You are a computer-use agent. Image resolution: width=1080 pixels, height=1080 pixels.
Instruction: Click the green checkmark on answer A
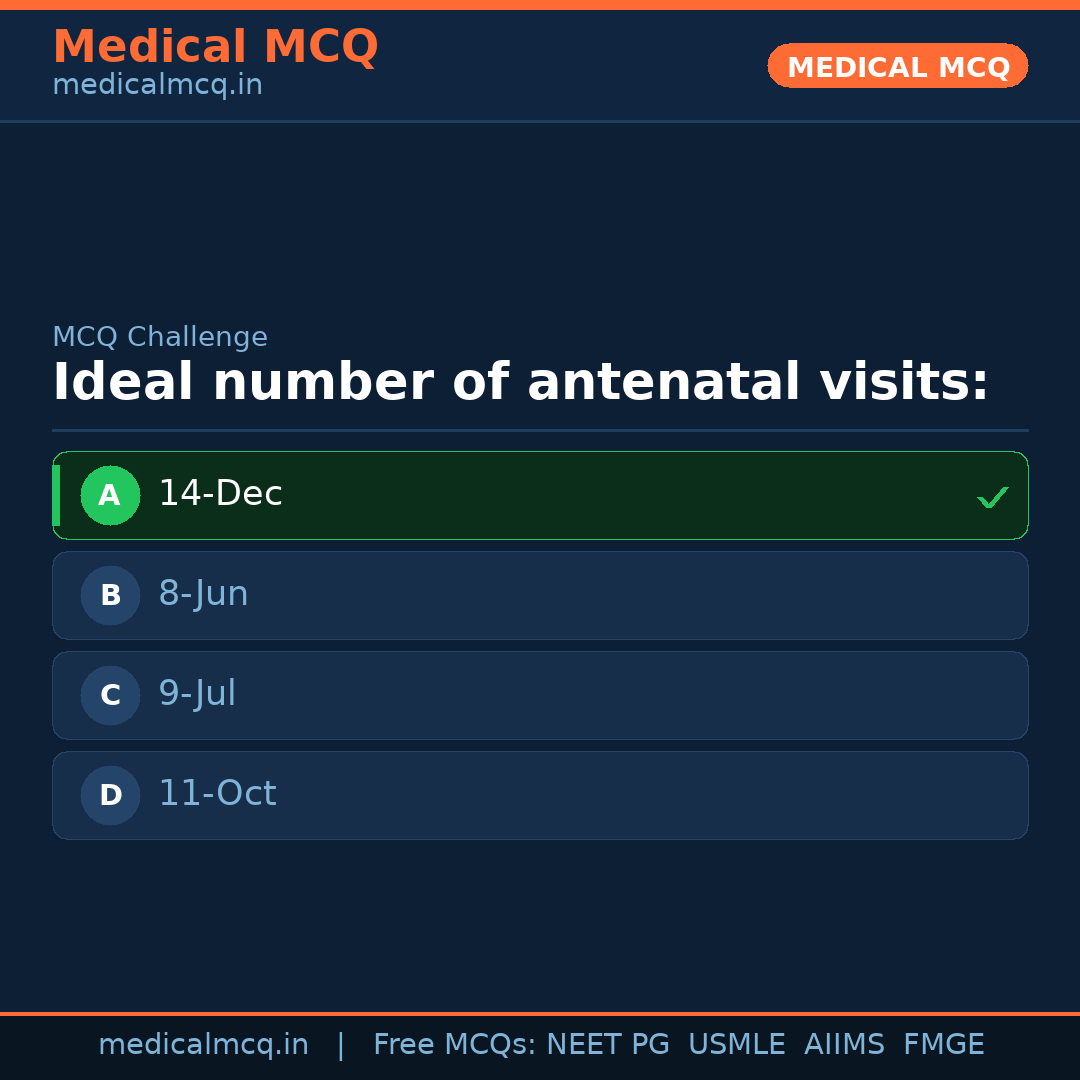(992, 496)
